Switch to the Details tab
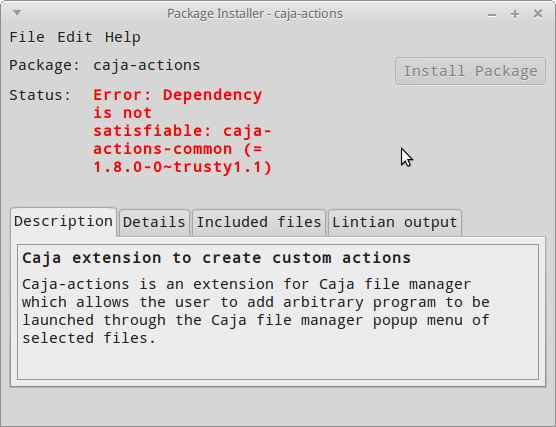The image size is (556, 427). 154,222
